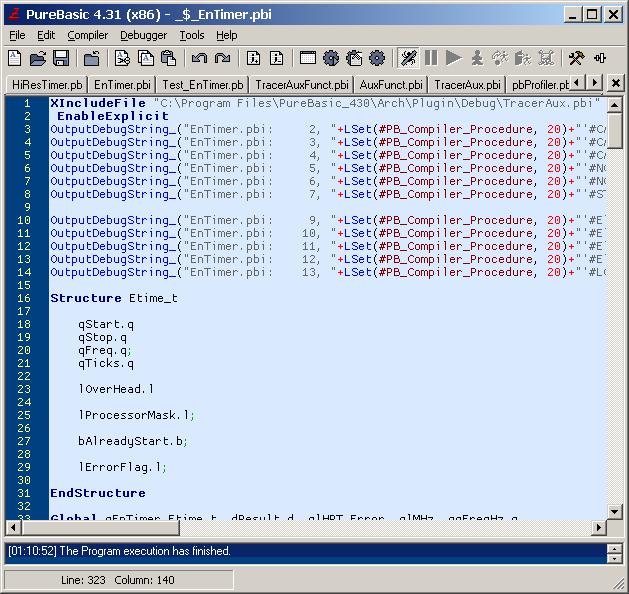
Task: Open the Tools menu
Action: 192,35
